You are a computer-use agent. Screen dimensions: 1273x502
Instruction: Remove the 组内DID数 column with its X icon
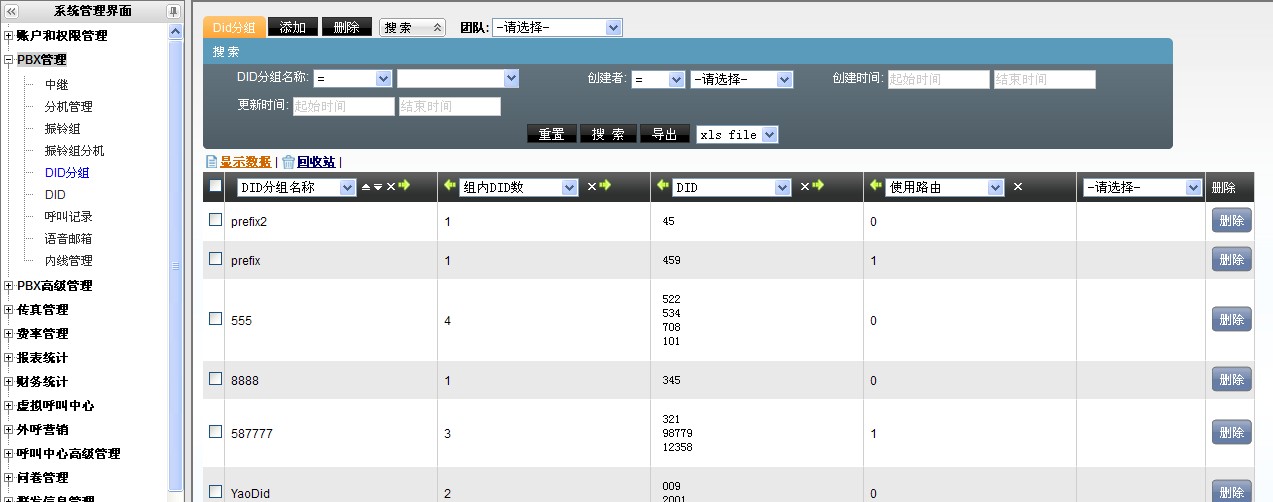click(591, 187)
